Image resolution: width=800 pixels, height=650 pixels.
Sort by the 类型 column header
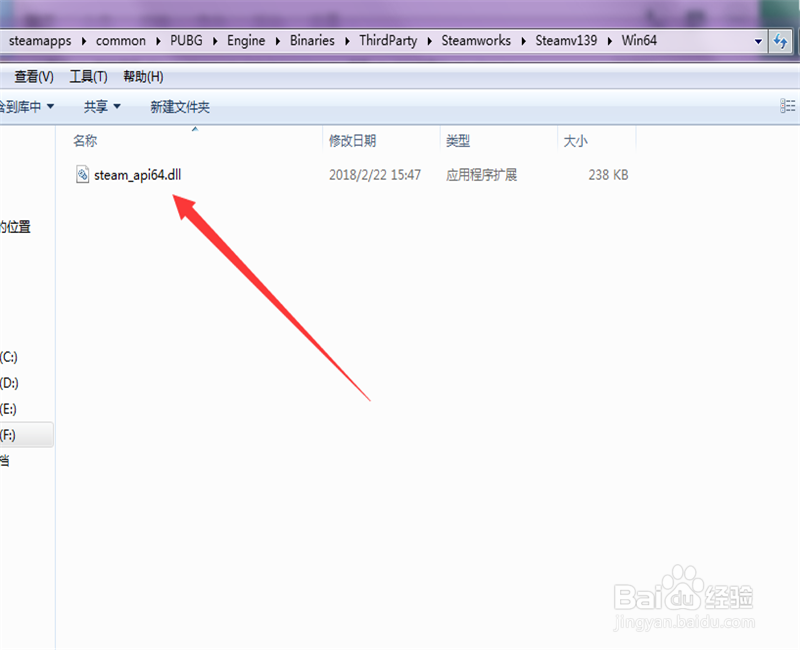(458, 141)
